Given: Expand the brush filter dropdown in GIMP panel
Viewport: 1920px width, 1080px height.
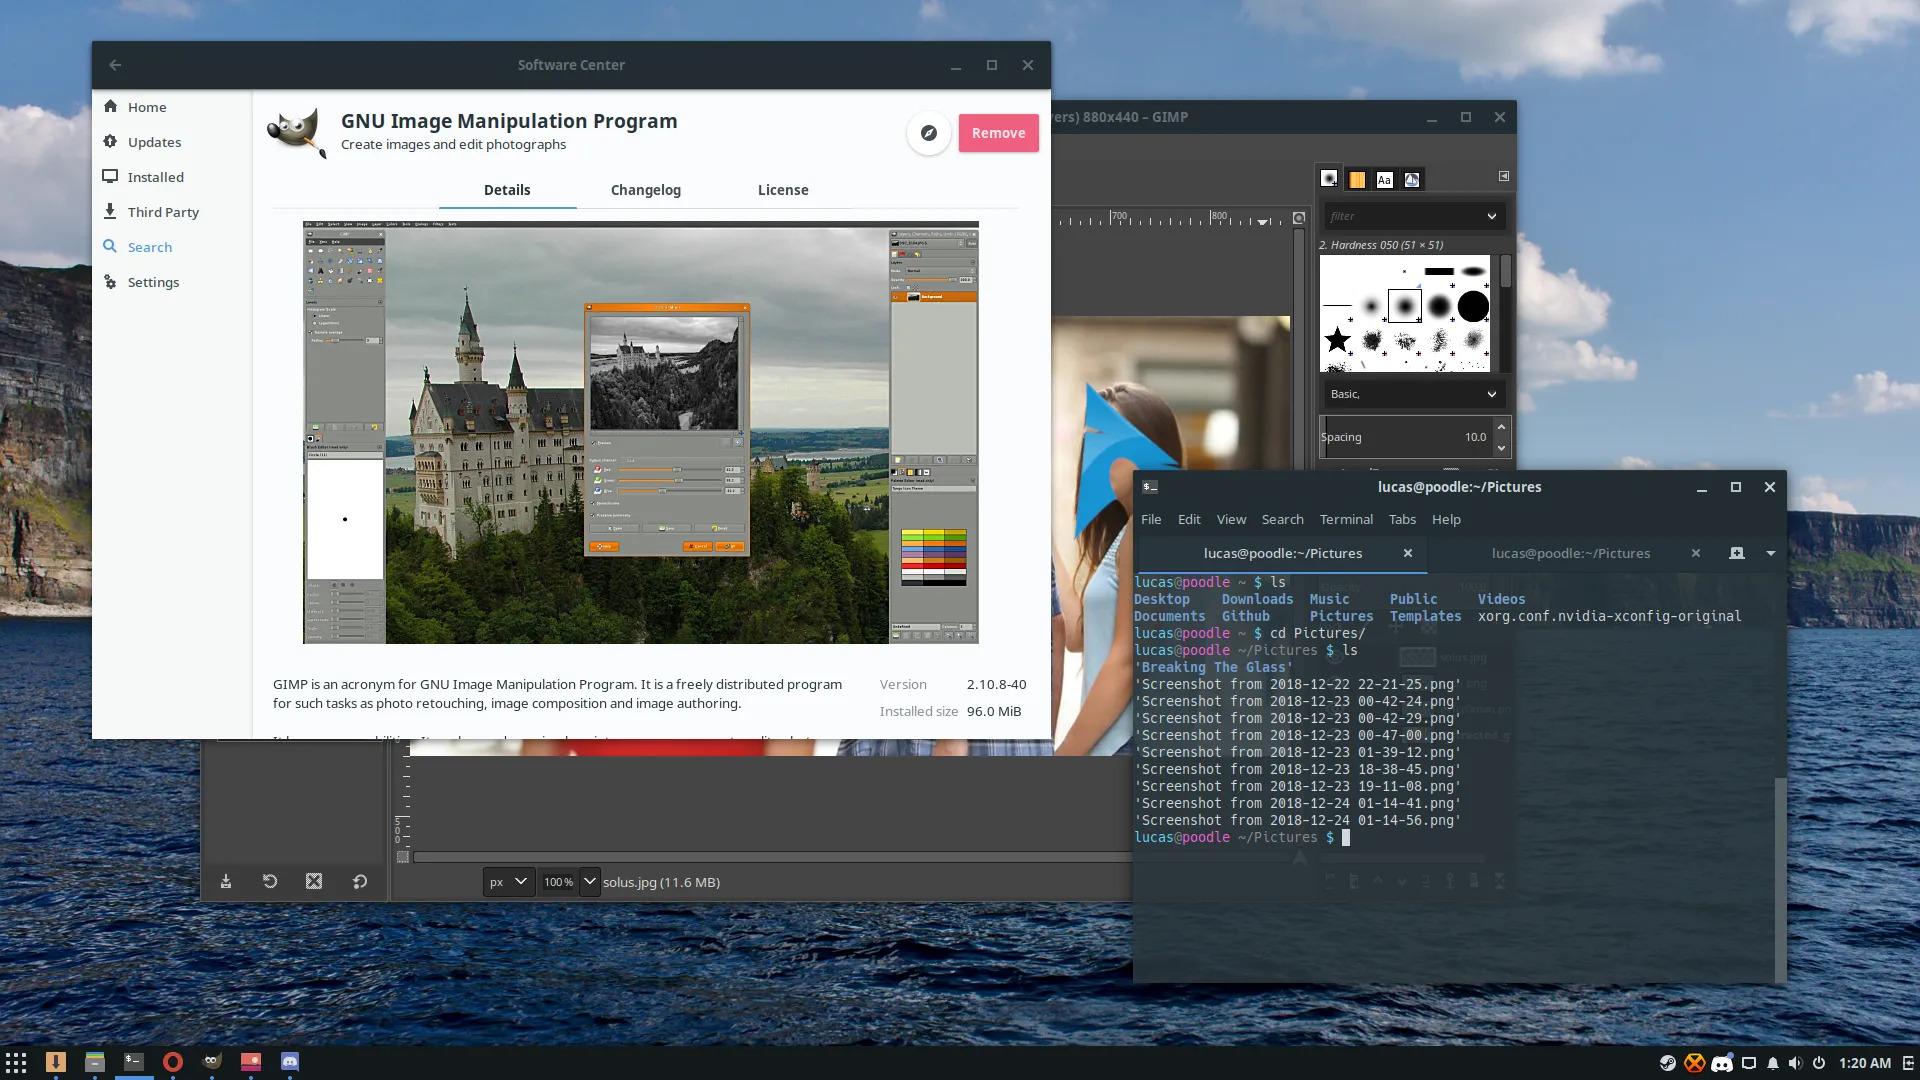Looking at the screenshot, I should [1491, 215].
